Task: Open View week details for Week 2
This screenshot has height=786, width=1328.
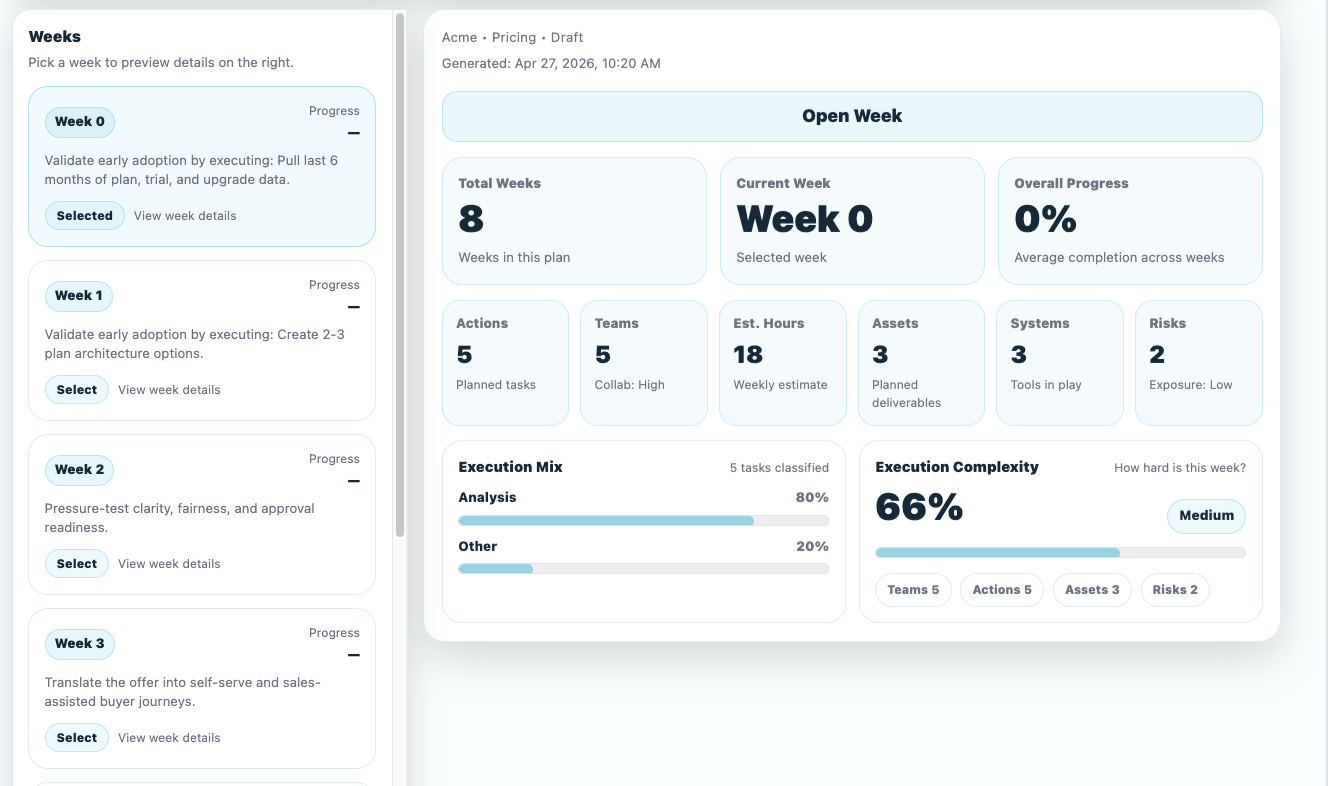Action: pyautogui.click(x=169, y=564)
